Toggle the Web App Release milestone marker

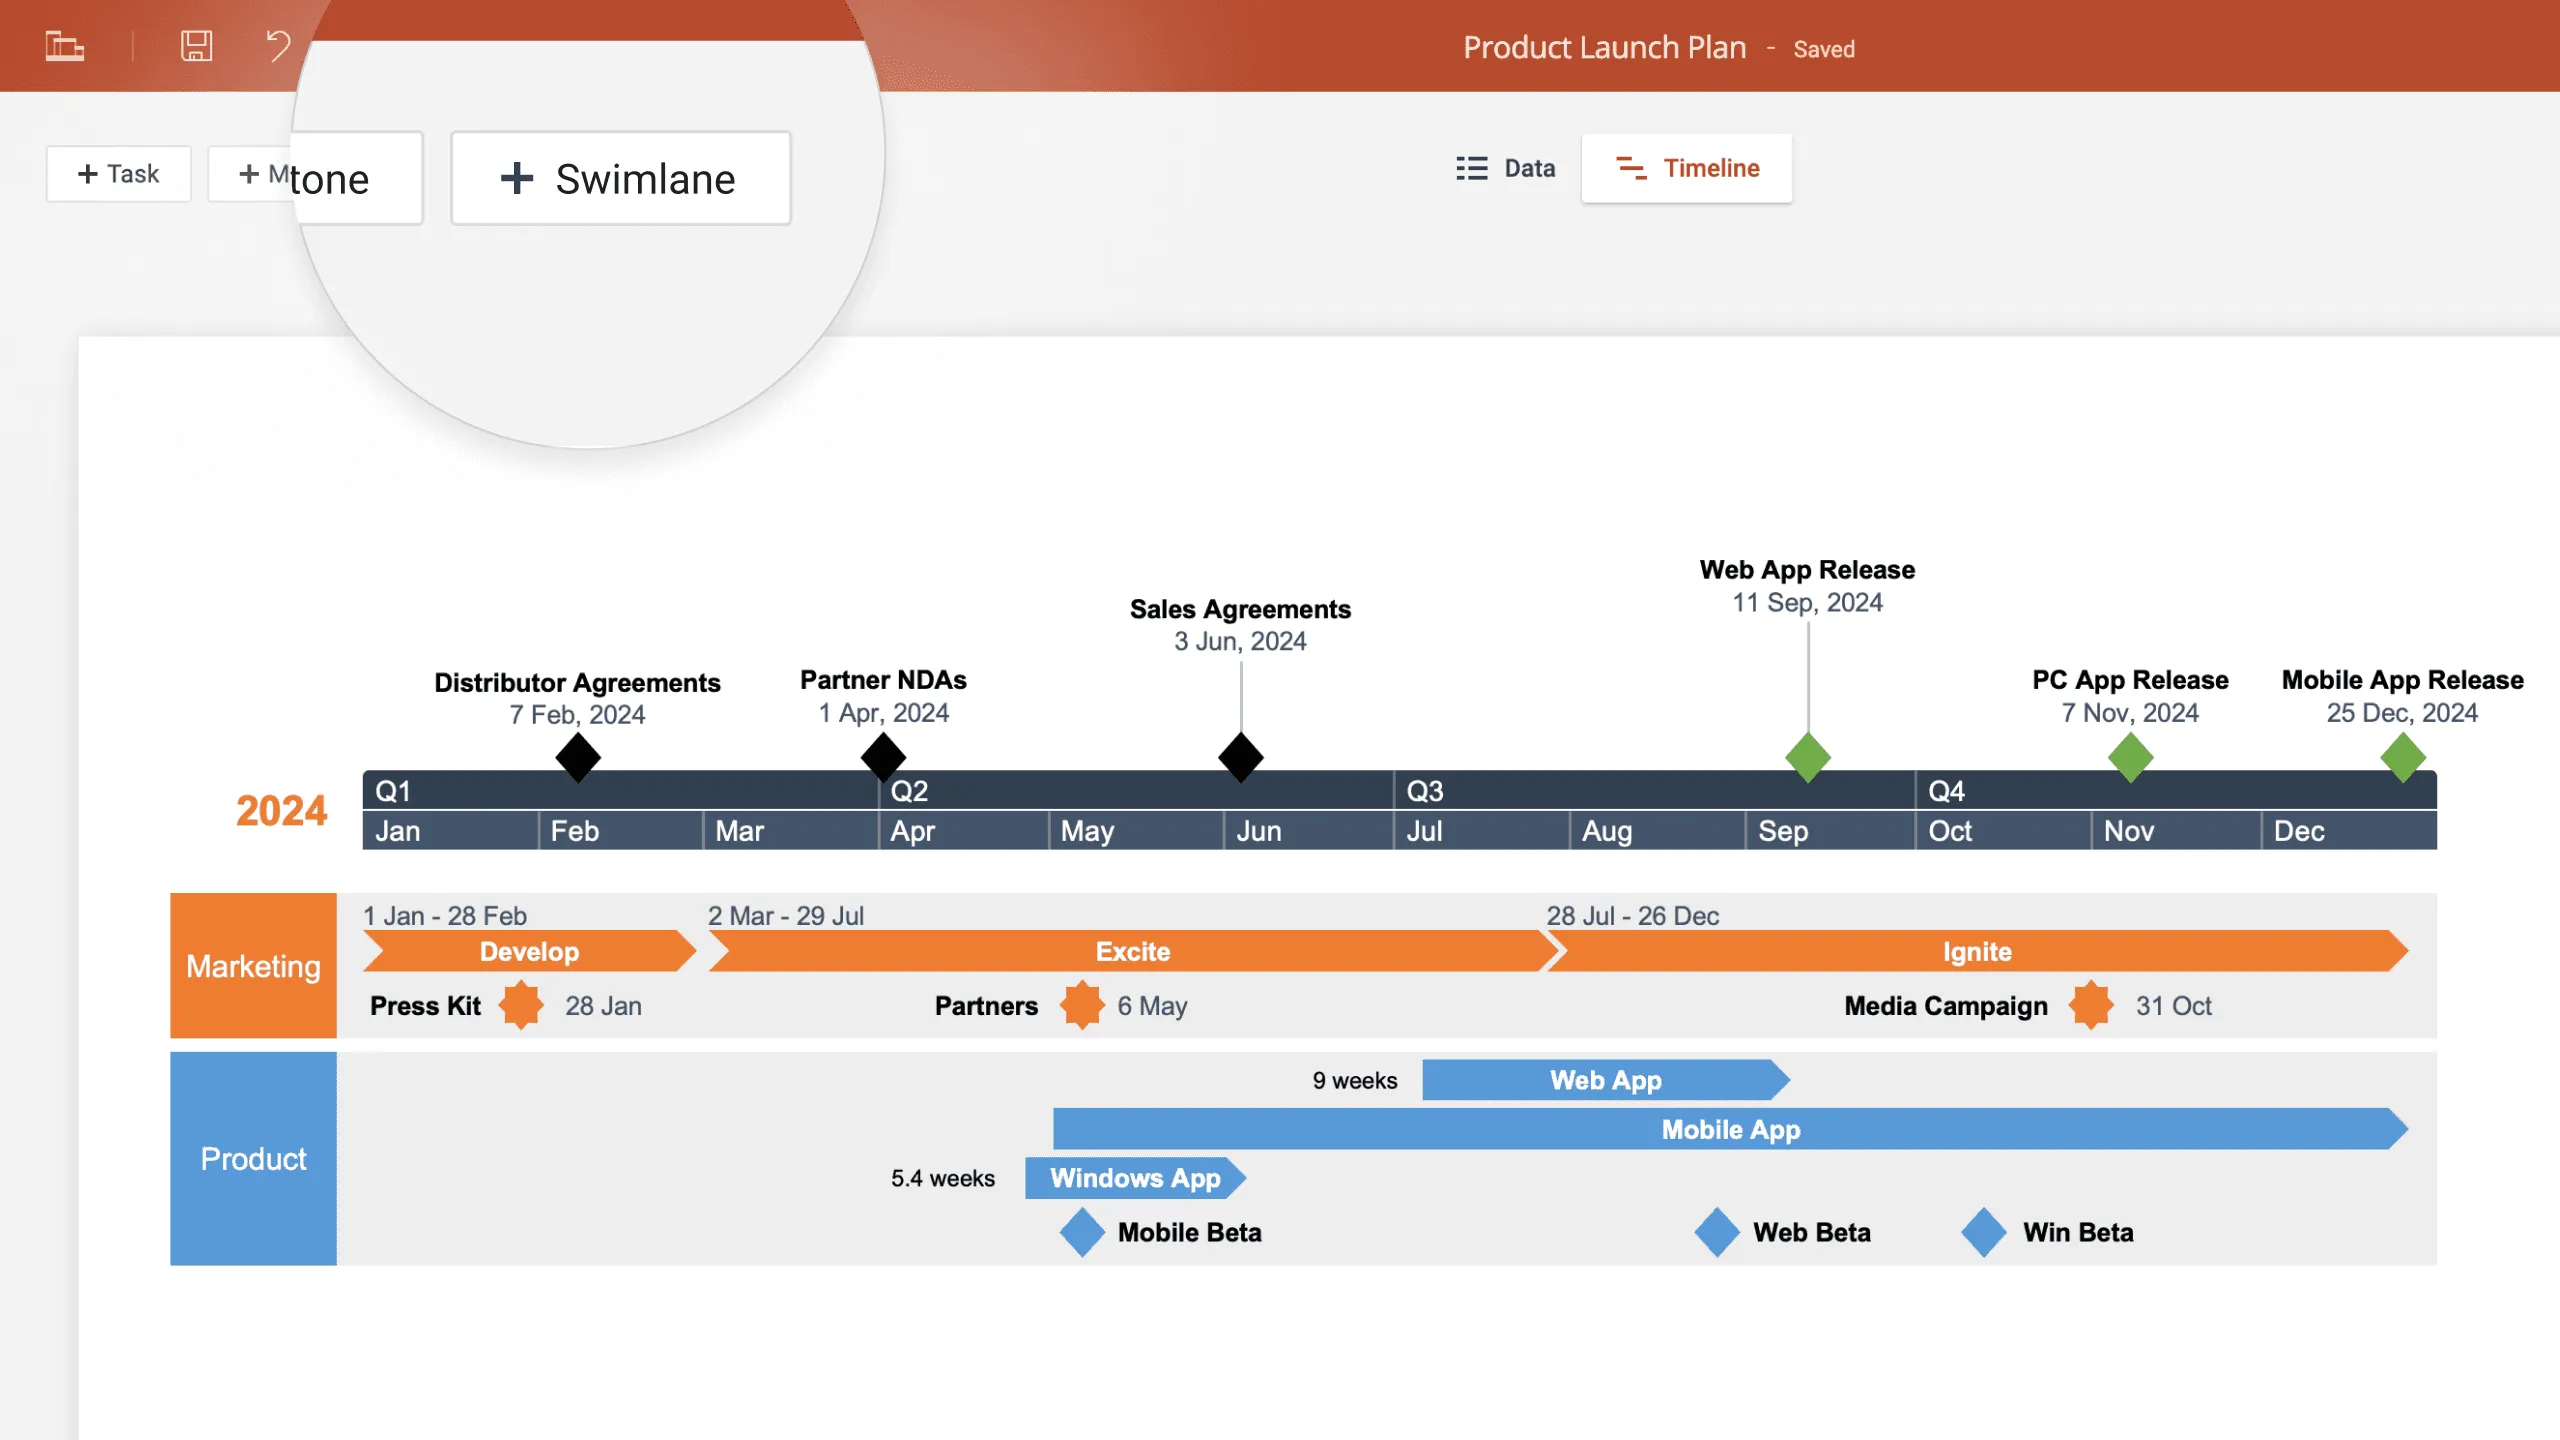1806,756
